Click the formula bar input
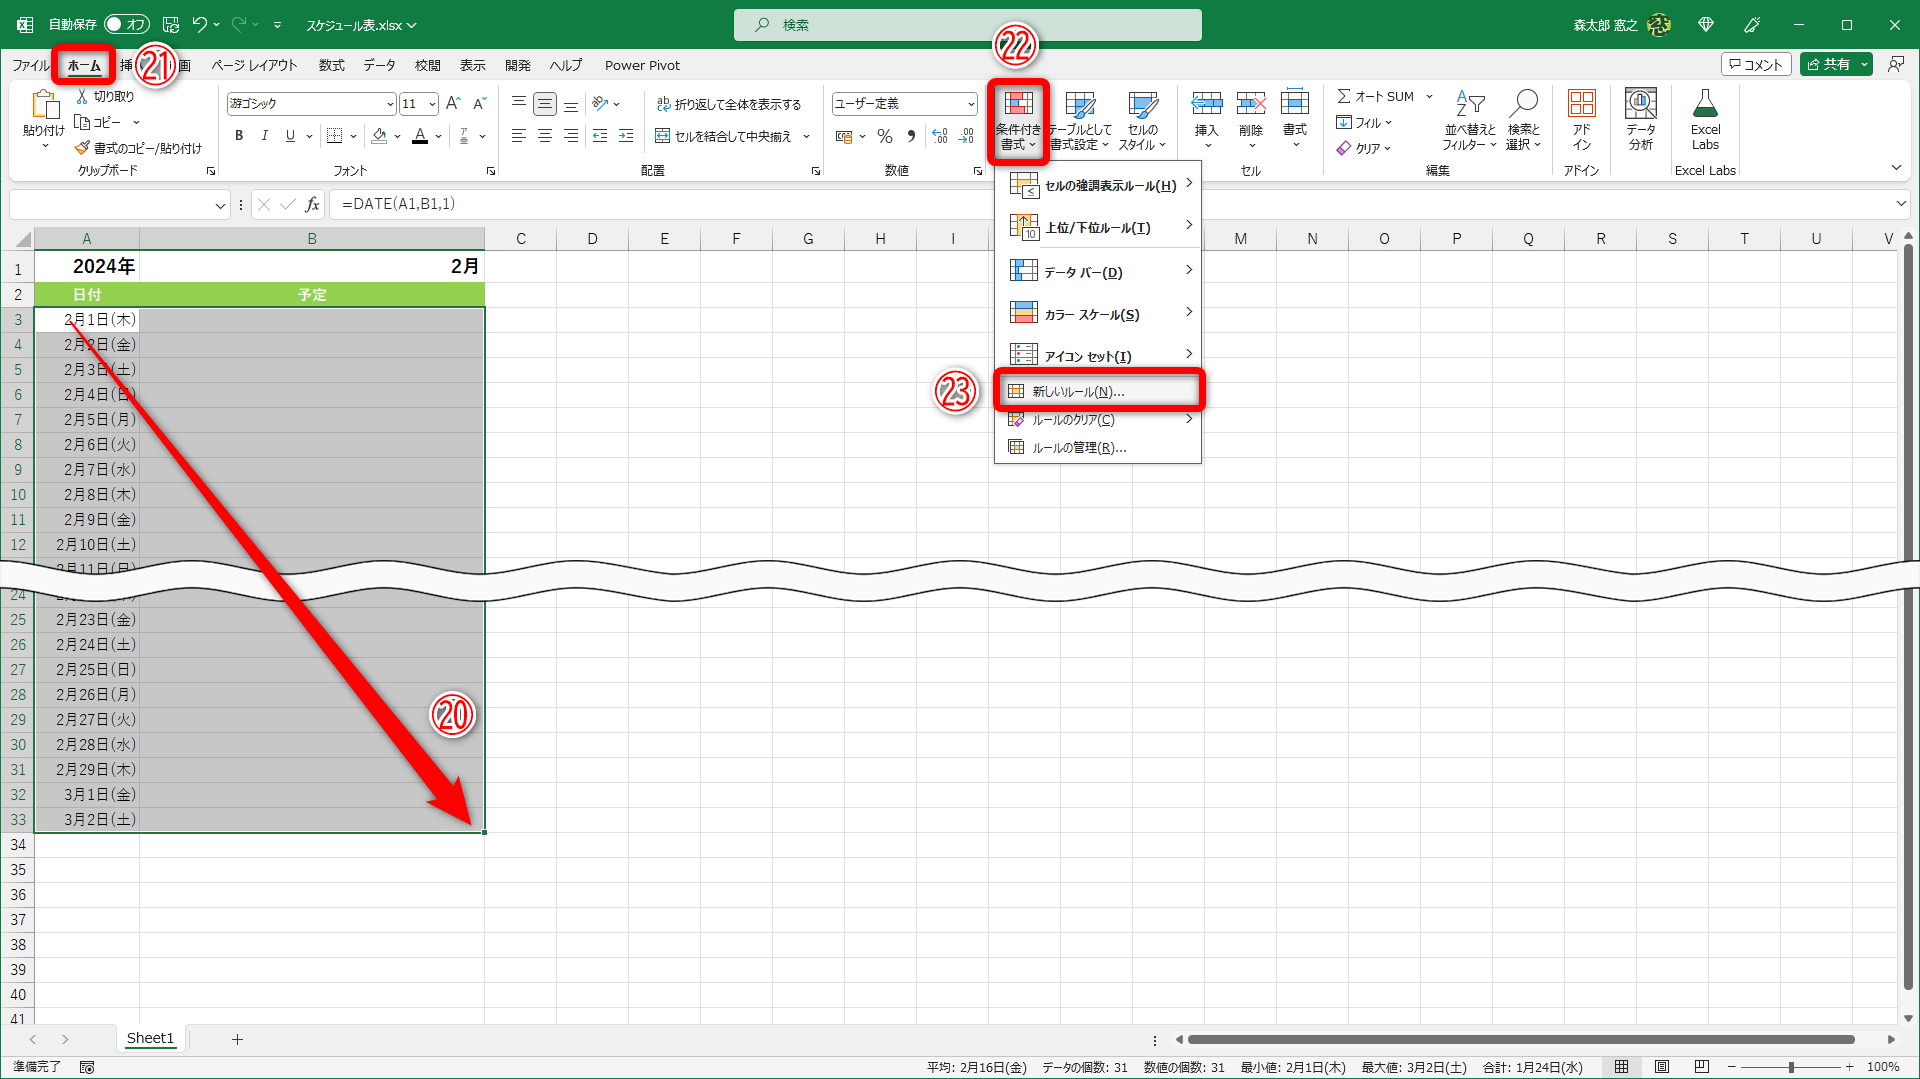Image resolution: width=1920 pixels, height=1079 pixels. (x=1110, y=204)
